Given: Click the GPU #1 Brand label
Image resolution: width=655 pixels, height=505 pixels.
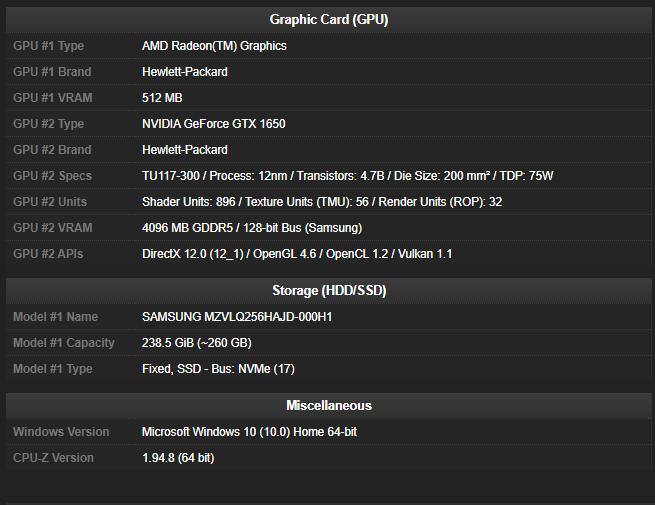Looking at the screenshot, I should (52, 72).
